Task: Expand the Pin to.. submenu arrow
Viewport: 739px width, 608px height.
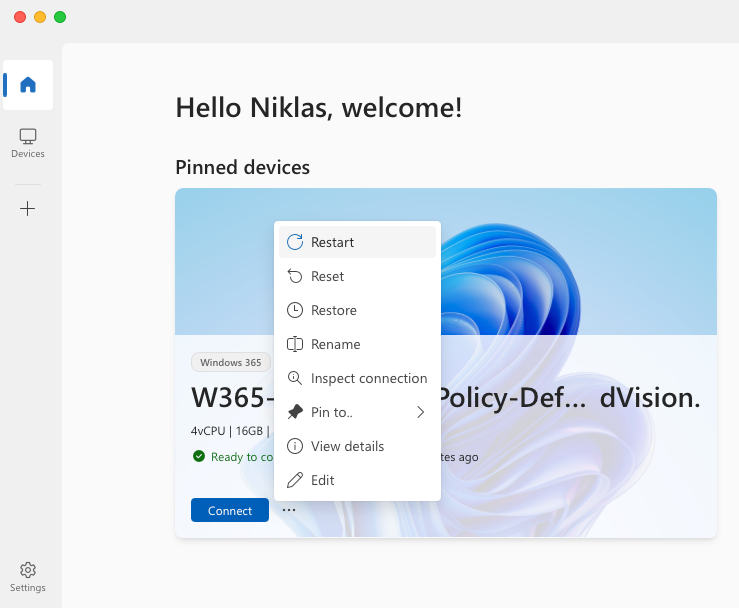Action: tap(420, 412)
